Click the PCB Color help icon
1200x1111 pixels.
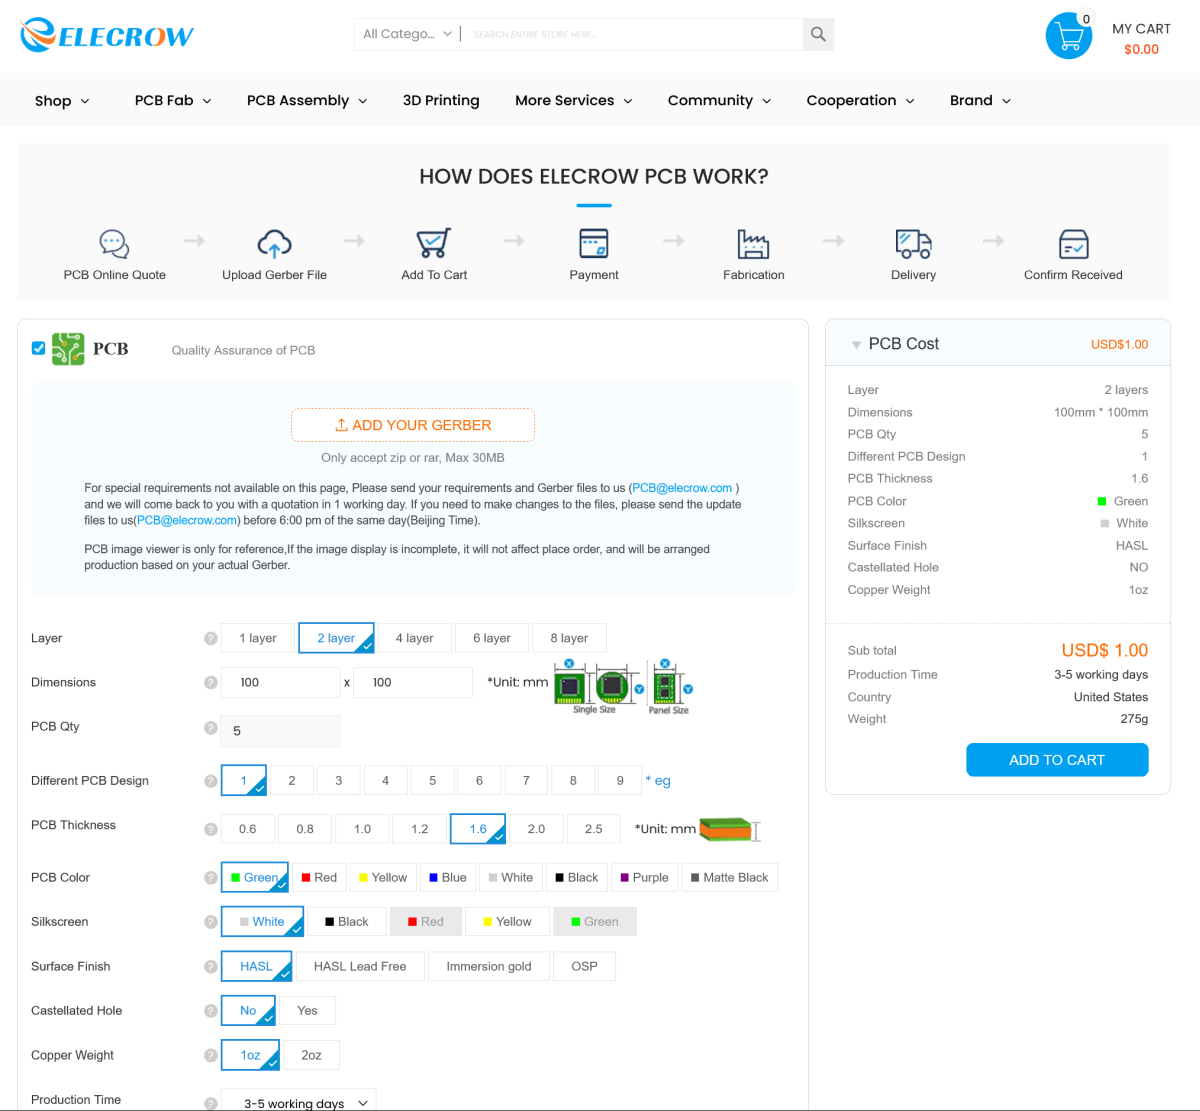click(x=211, y=878)
